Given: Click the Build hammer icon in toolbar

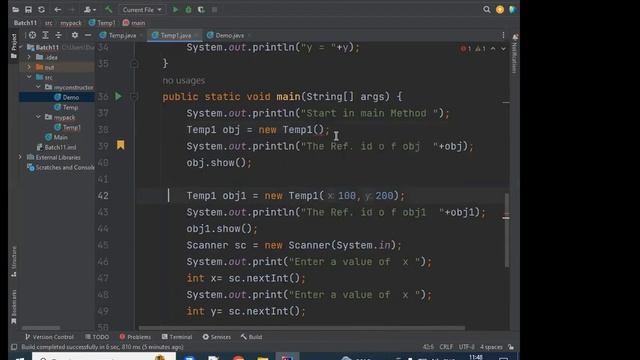Looking at the screenshot, I should [x=108, y=9].
